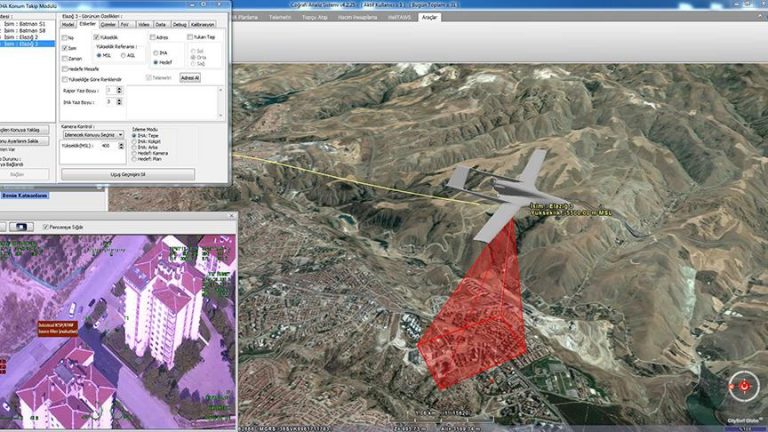Toggle the İsim label checkbox

[x=65, y=47]
